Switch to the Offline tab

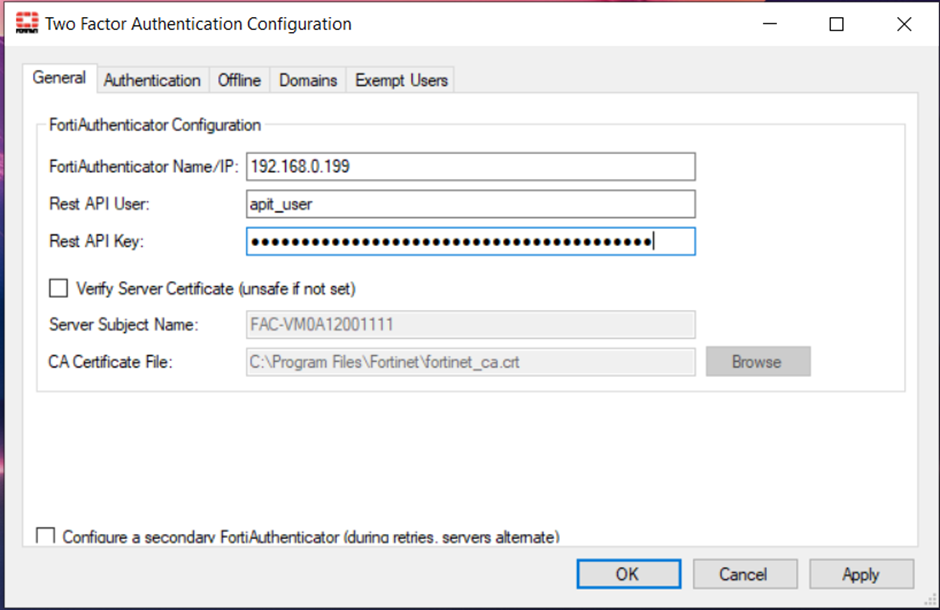click(x=239, y=80)
